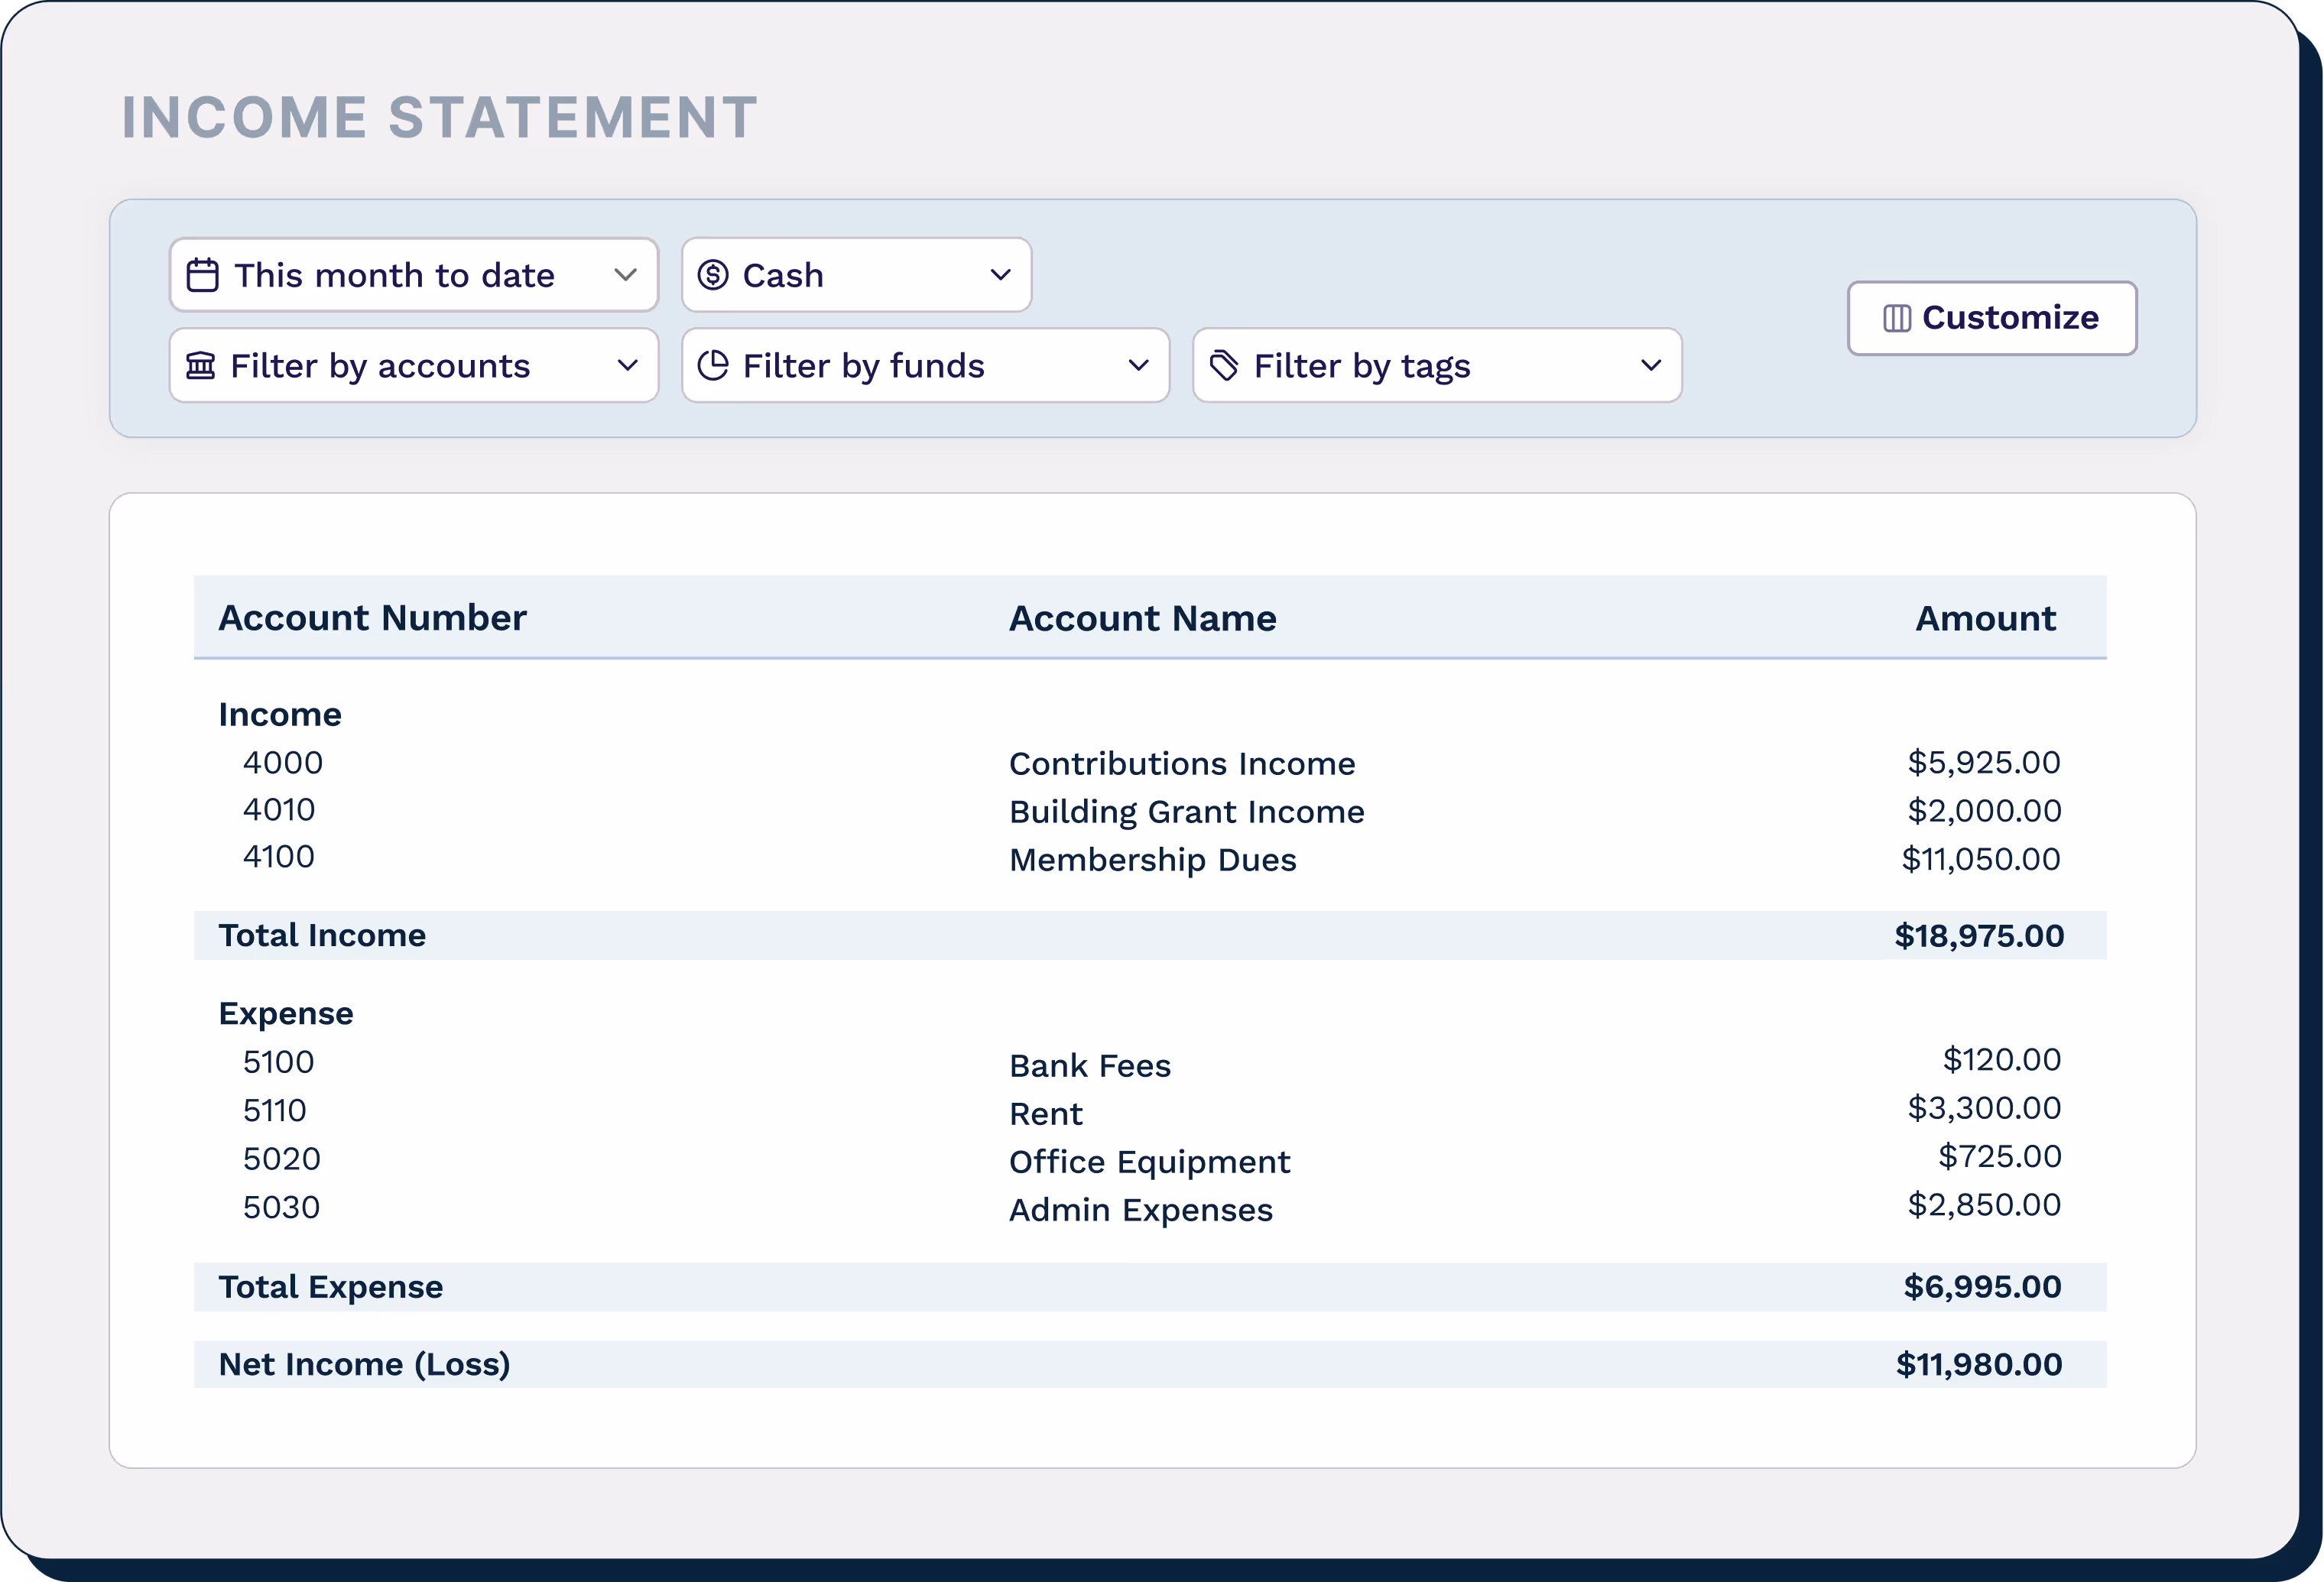Click the Account Number column header
Image resolution: width=2324 pixels, height=1582 pixels.
pos(372,618)
